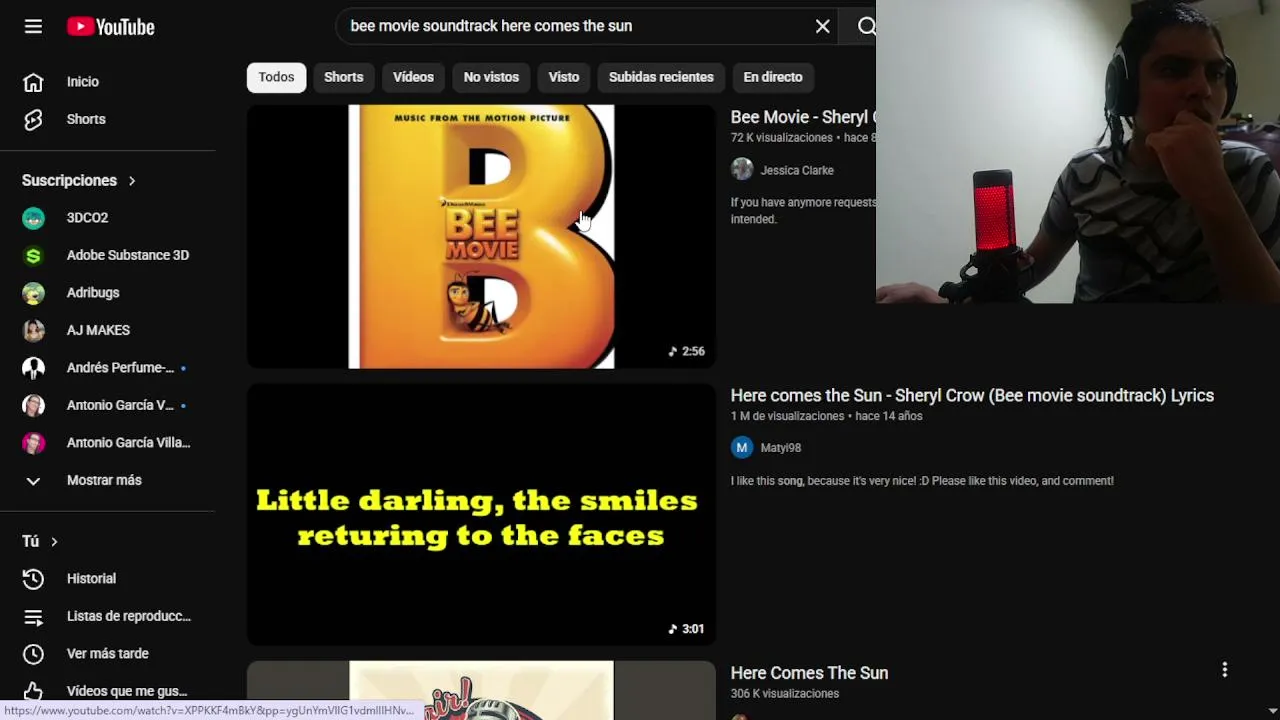
Task: Click '306 K visualizaciones' text
Action: pyautogui.click(x=785, y=693)
